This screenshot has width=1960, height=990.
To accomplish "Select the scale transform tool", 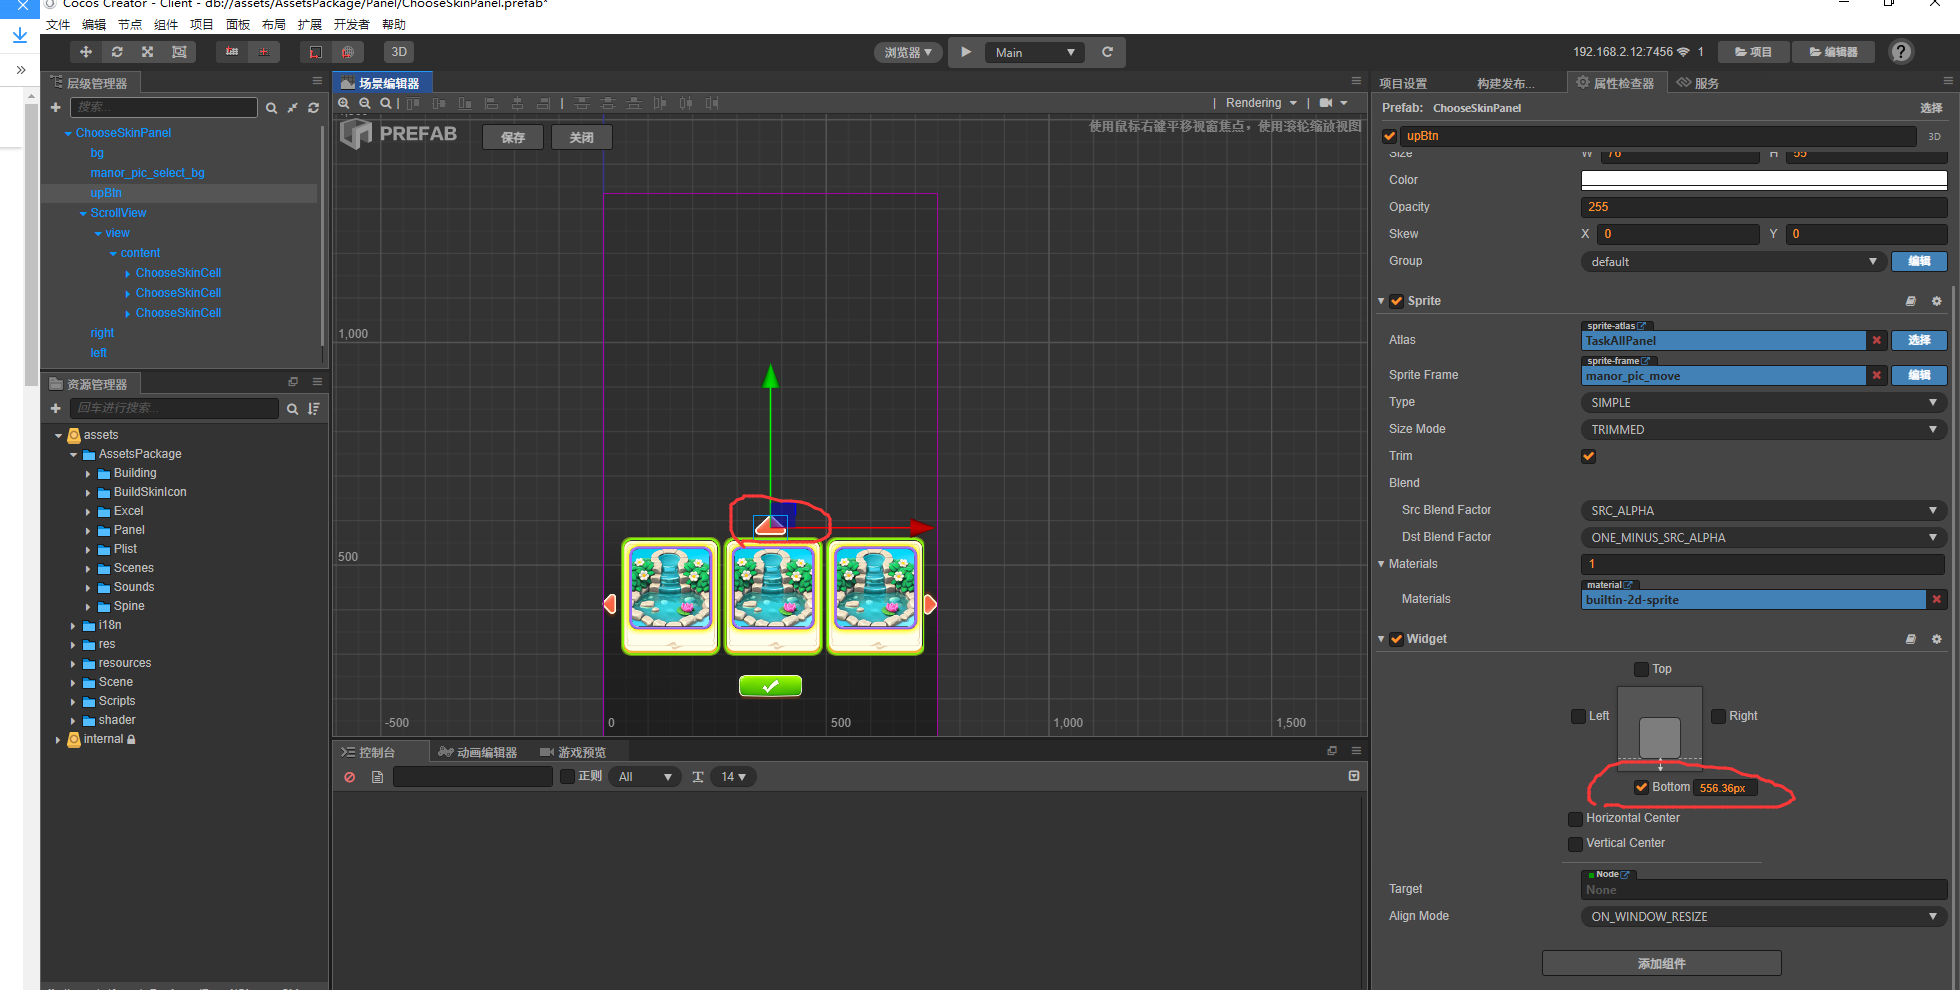I will [x=148, y=52].
